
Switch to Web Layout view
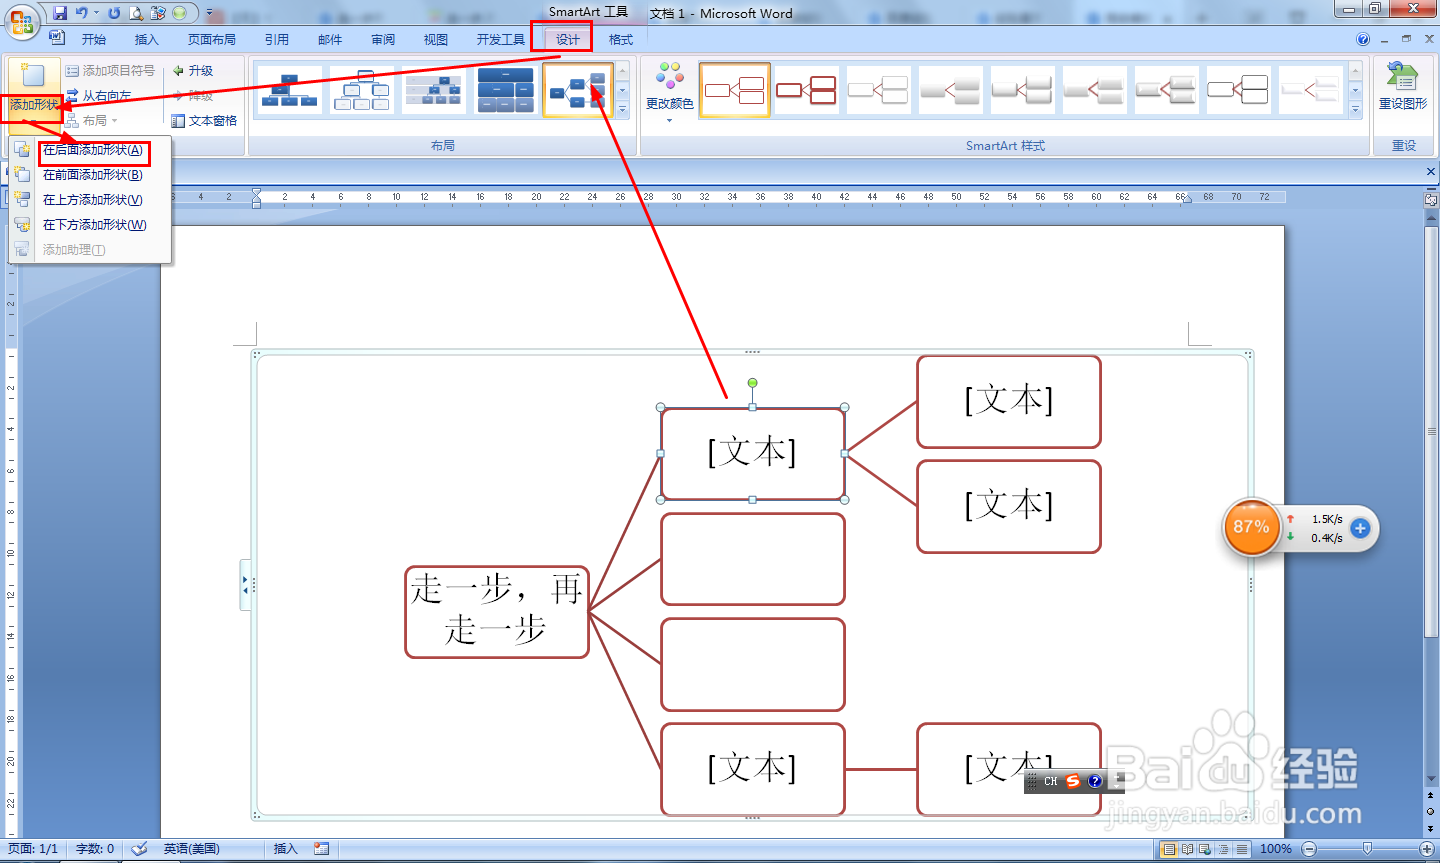click(1205, 849)
